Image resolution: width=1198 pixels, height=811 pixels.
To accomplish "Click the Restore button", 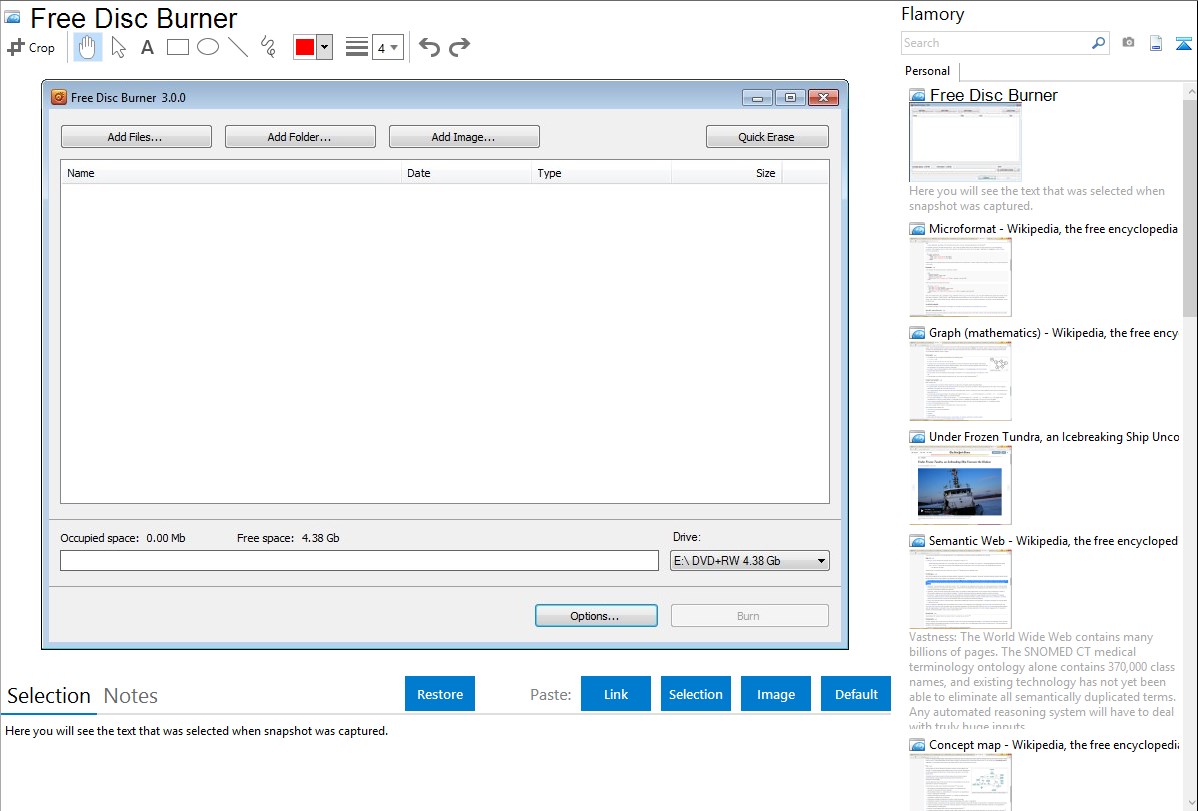I will point(440,693).
